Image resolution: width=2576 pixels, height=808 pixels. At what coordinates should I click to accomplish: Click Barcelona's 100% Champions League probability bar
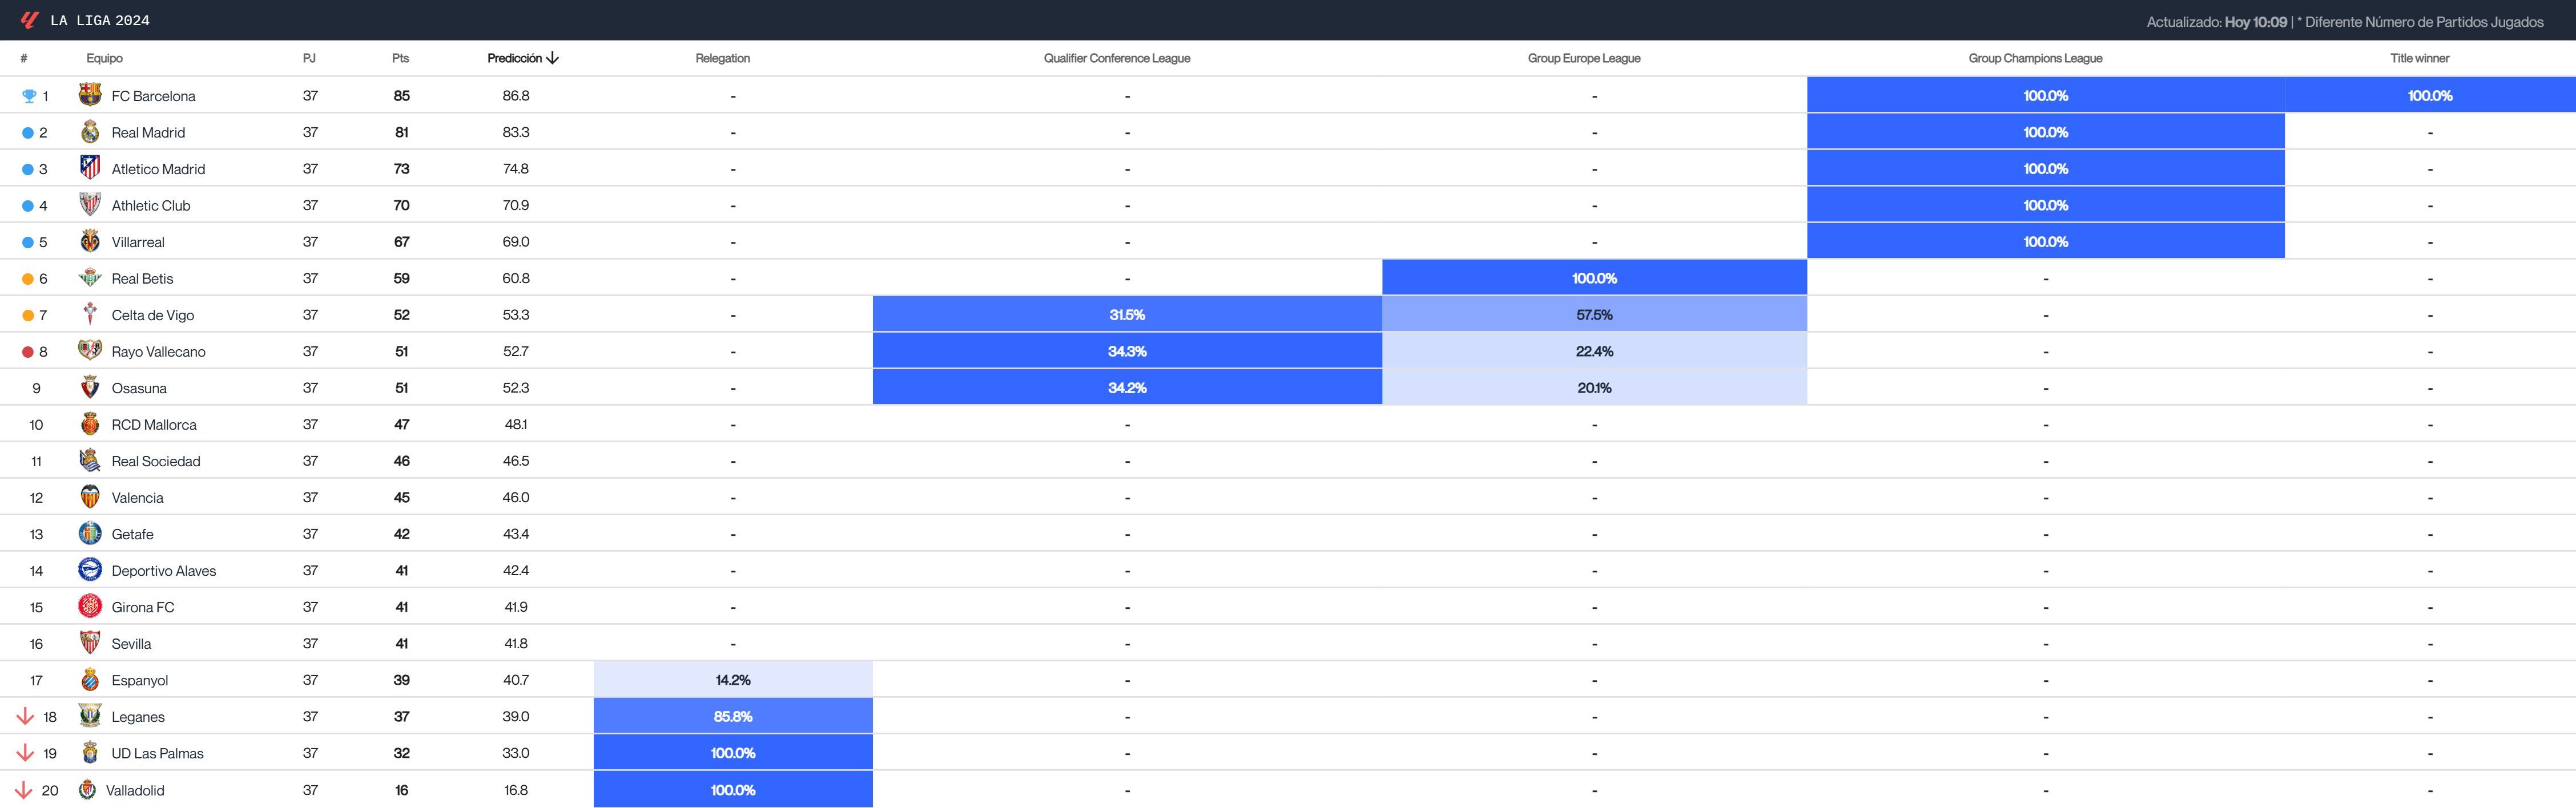pos(2046,95)
